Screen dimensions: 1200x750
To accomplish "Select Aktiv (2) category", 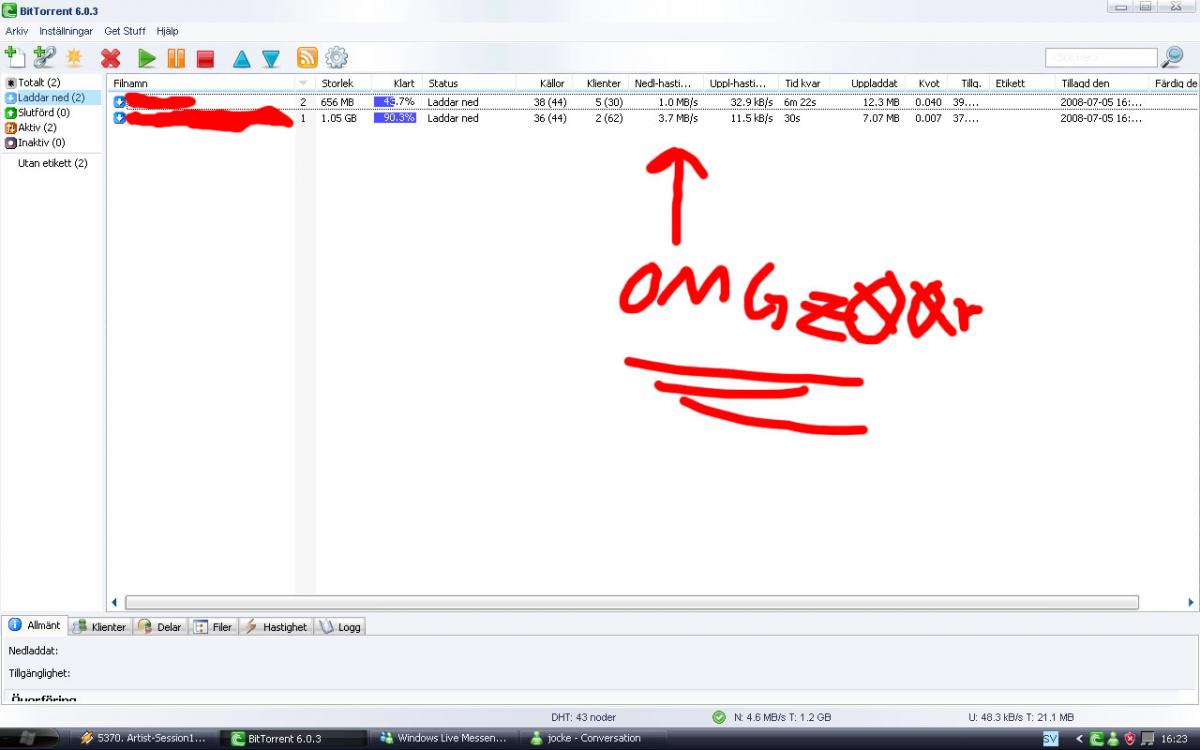I will [31, 128].
